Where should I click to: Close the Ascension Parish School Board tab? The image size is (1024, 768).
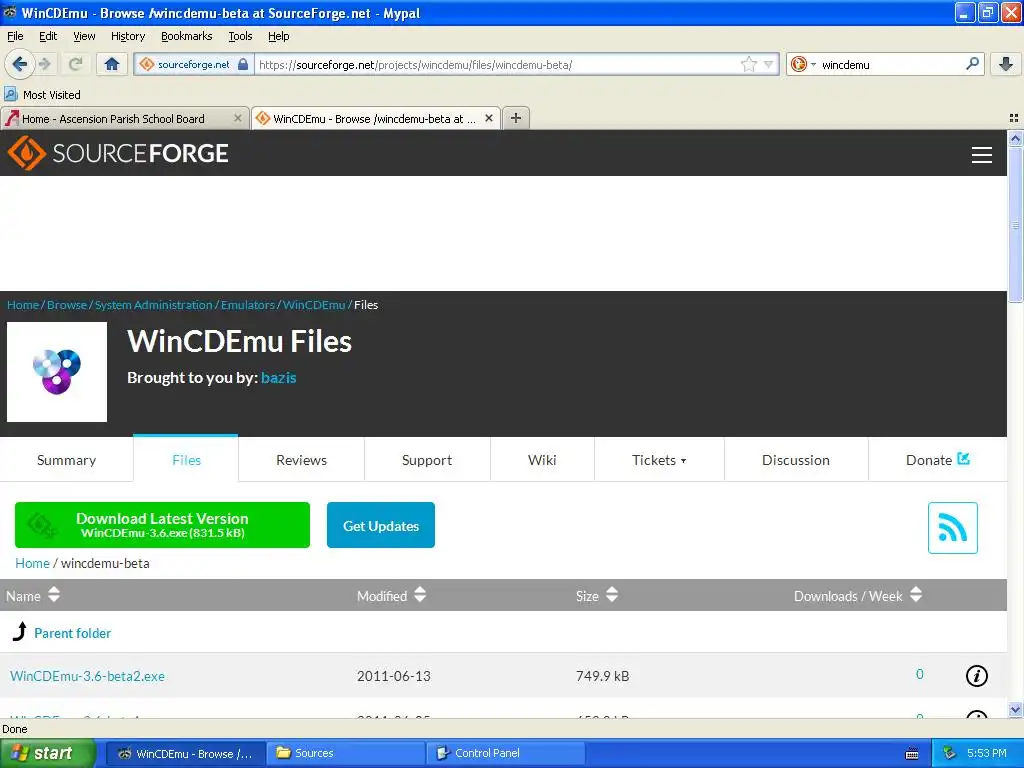[x=238, y=118]
